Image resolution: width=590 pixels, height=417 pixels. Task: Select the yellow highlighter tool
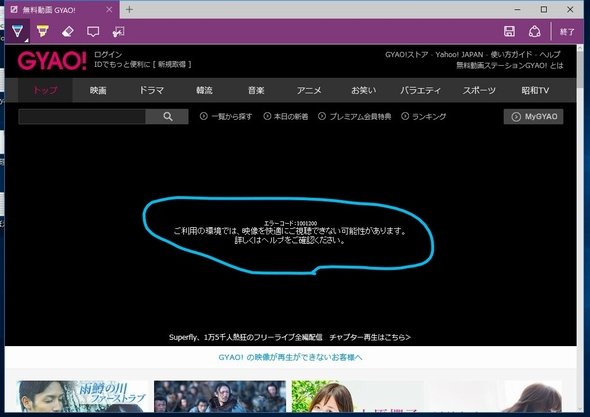coord(43,31)
